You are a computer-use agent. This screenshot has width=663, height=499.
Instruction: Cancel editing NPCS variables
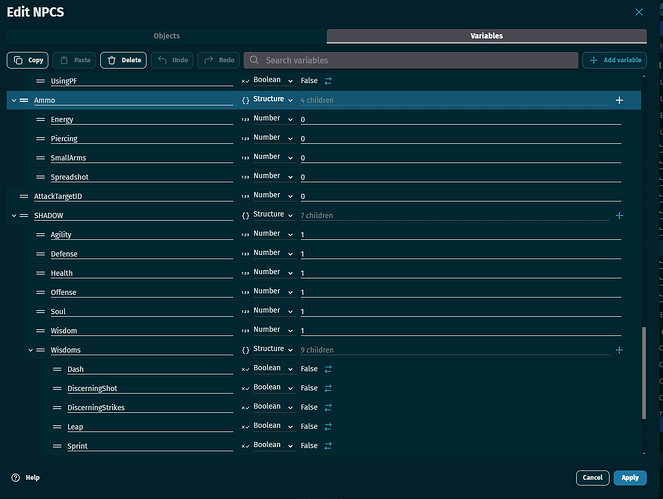(592, 478)
